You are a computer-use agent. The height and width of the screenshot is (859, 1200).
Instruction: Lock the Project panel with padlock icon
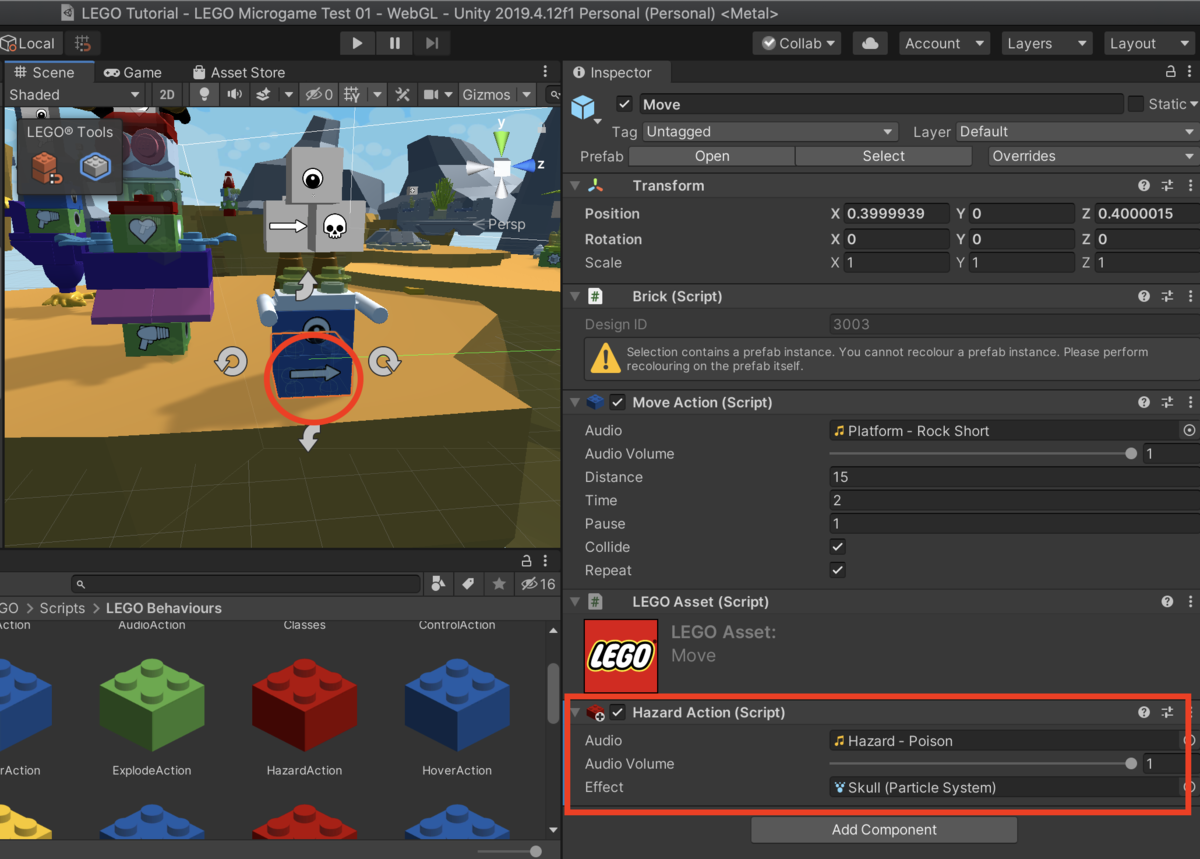click(526, 561)
